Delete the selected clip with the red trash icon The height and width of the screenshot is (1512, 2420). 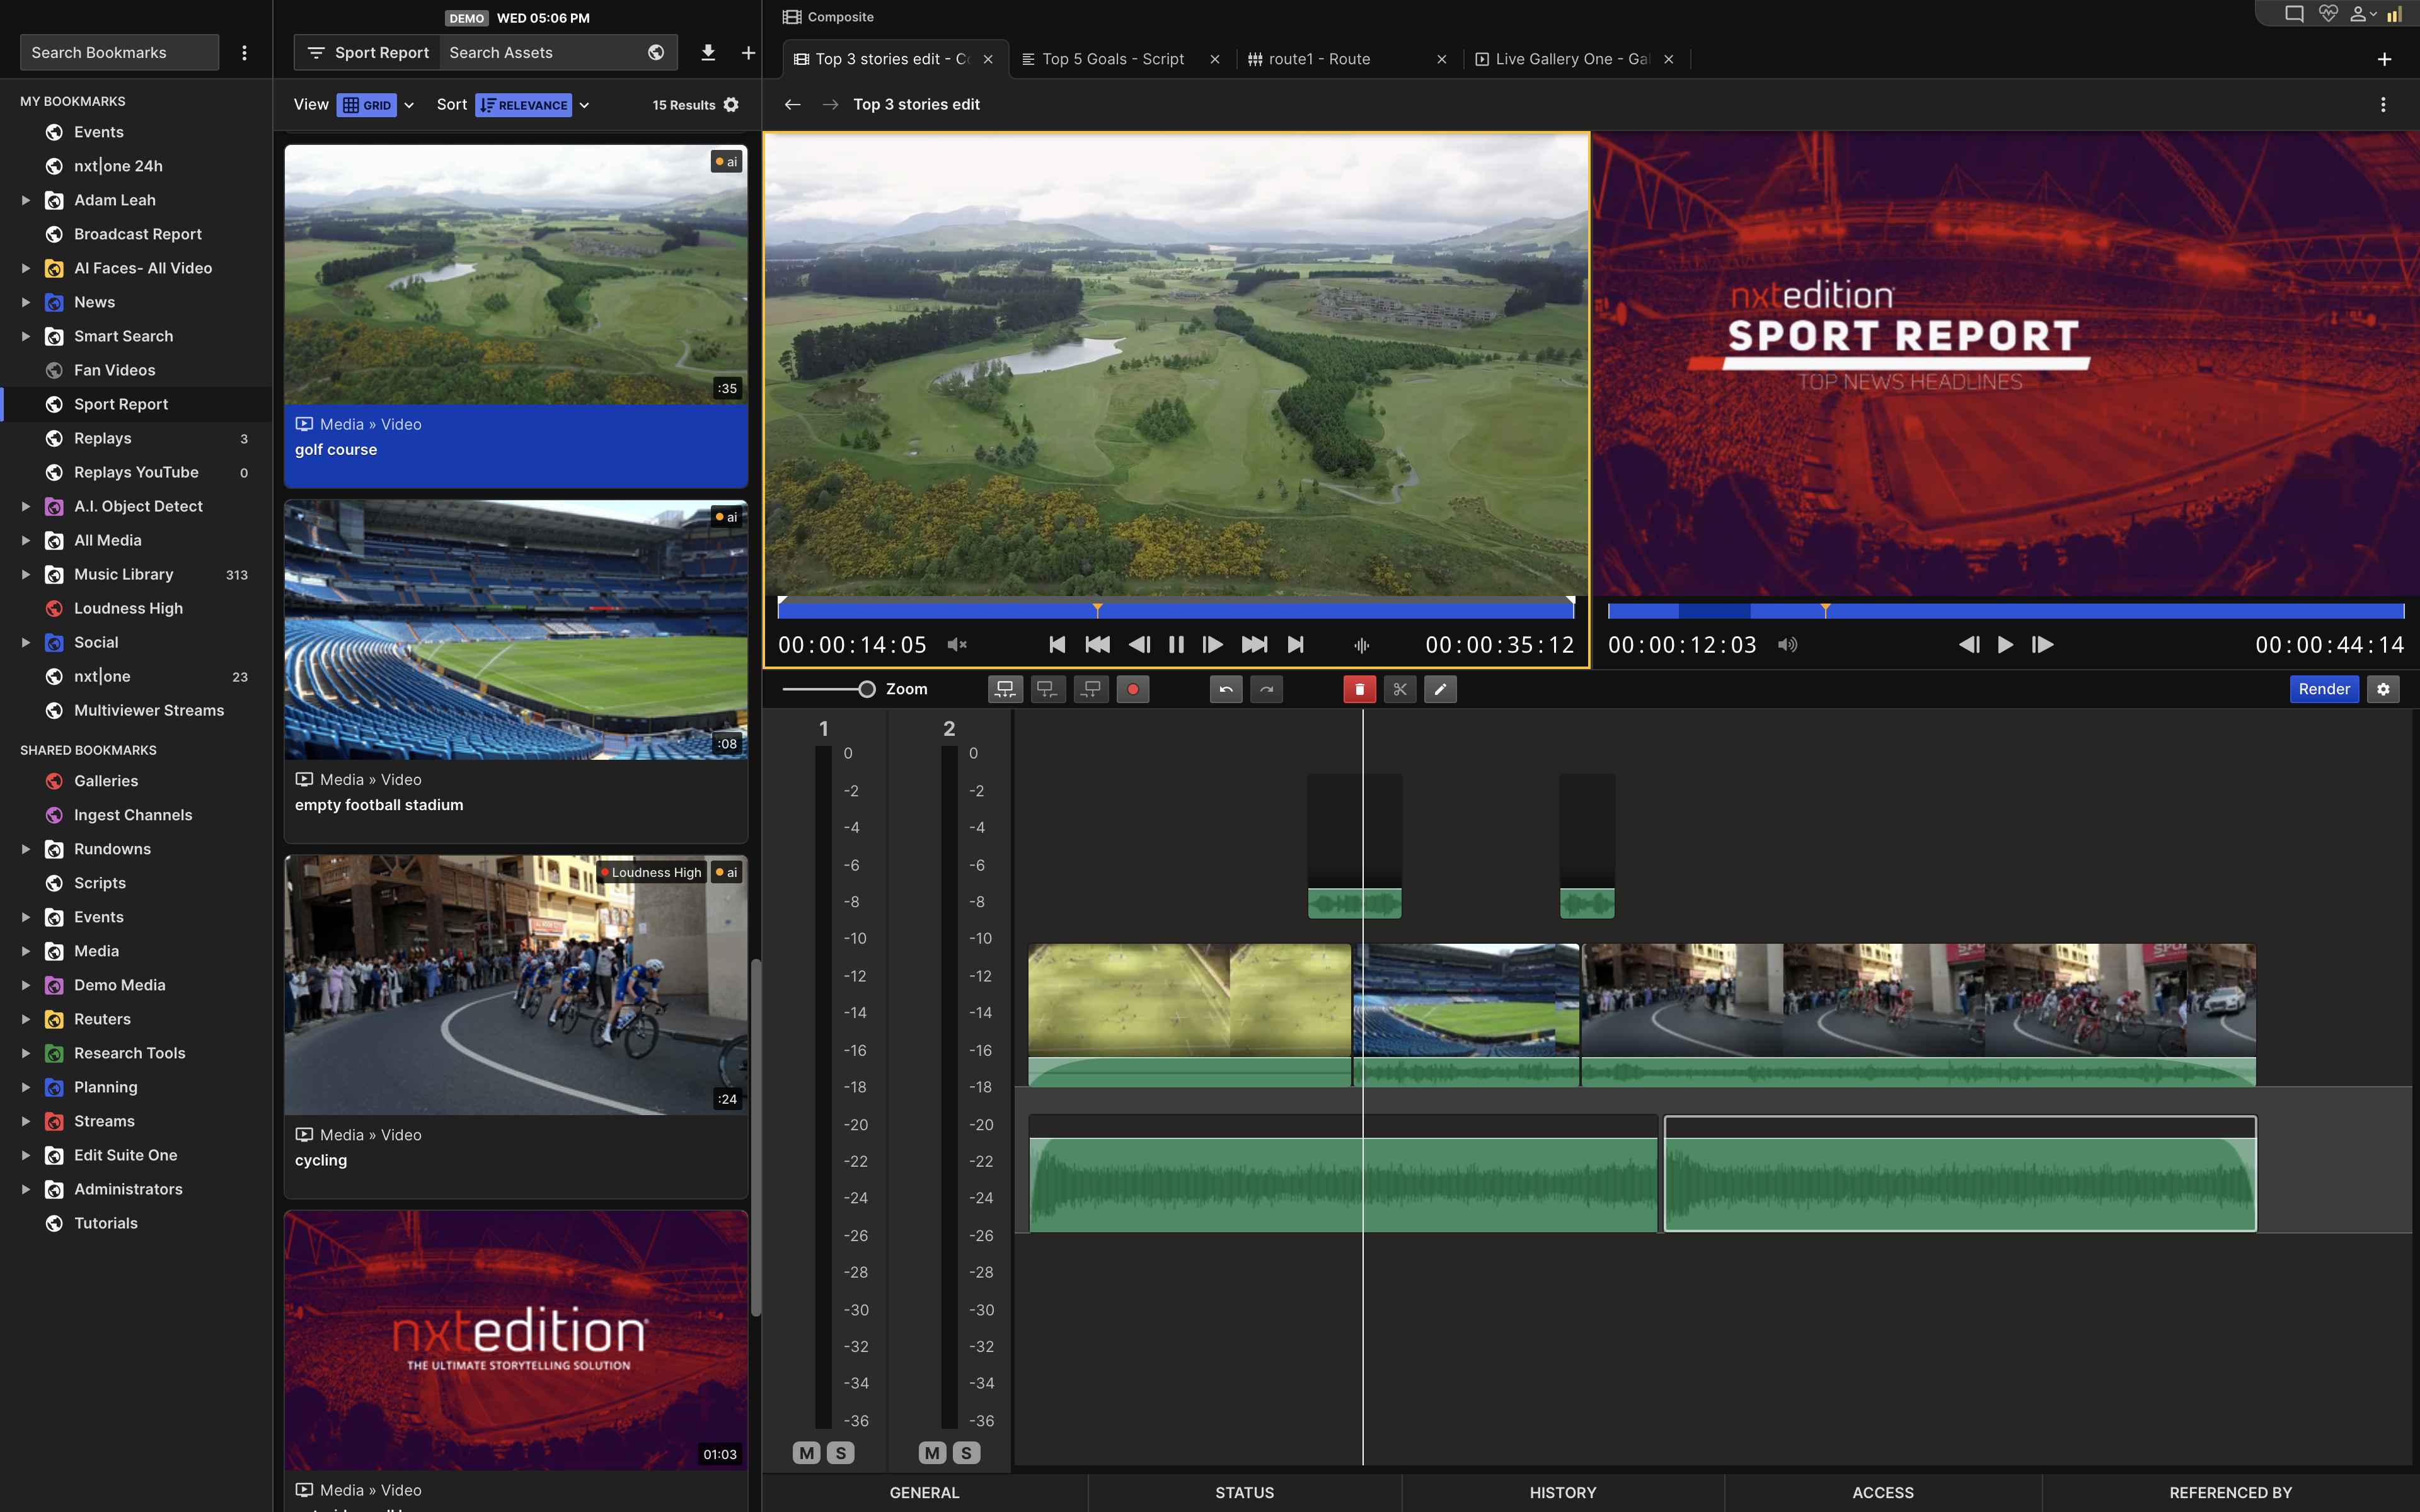point(1360,689)
